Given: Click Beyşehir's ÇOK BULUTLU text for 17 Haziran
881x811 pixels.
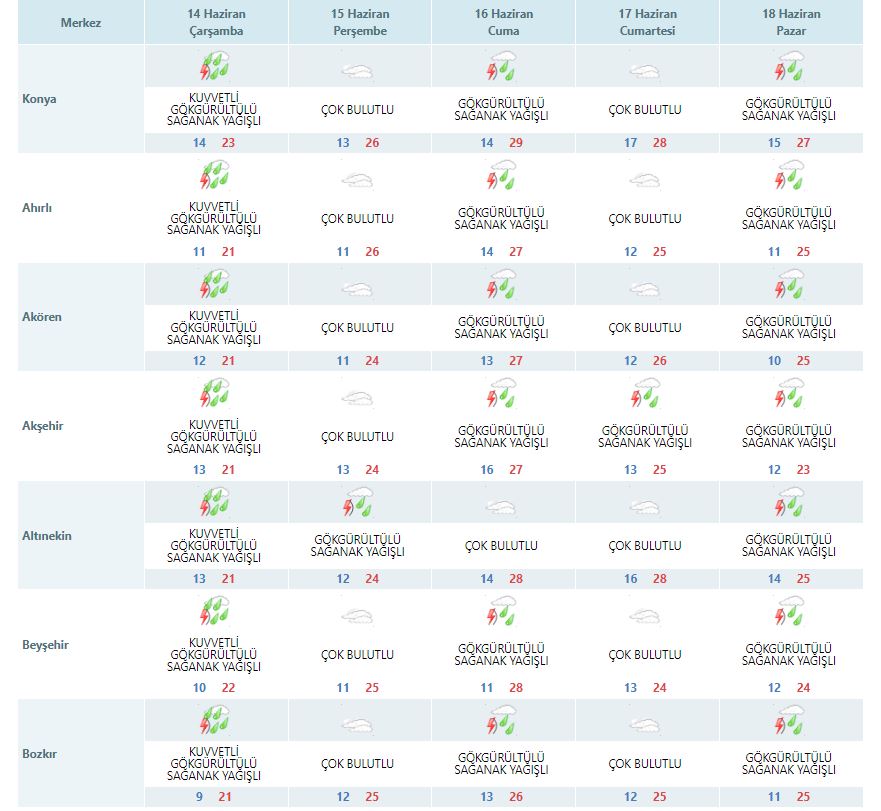Looking at the screenshot, I should pyautogui.click(x=645, y=655).
